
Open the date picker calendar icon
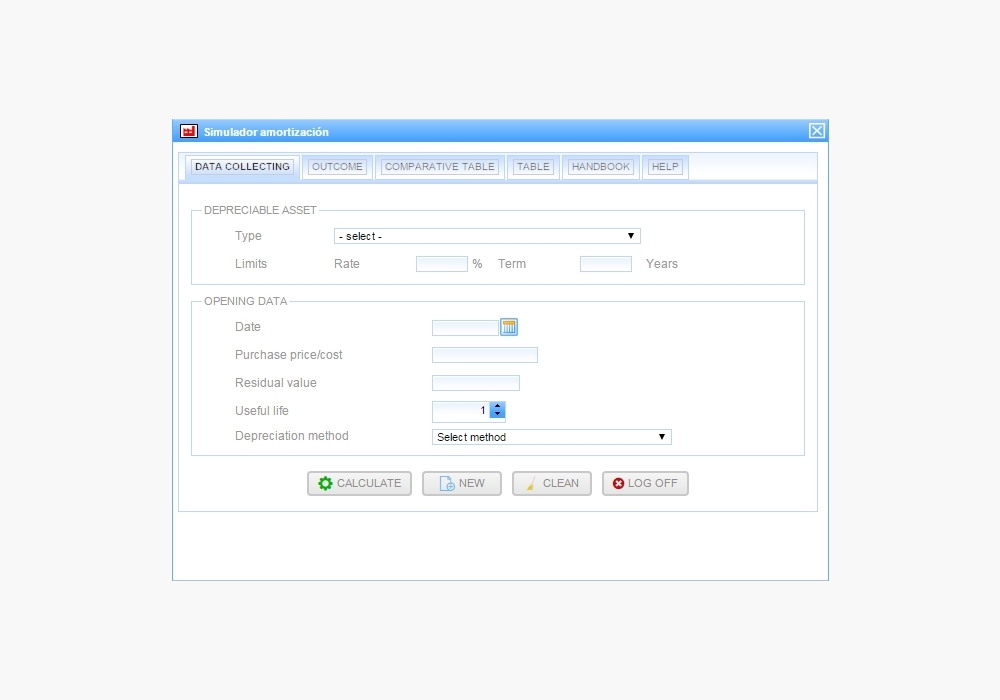pyautogui.click(x=508, y=327)
